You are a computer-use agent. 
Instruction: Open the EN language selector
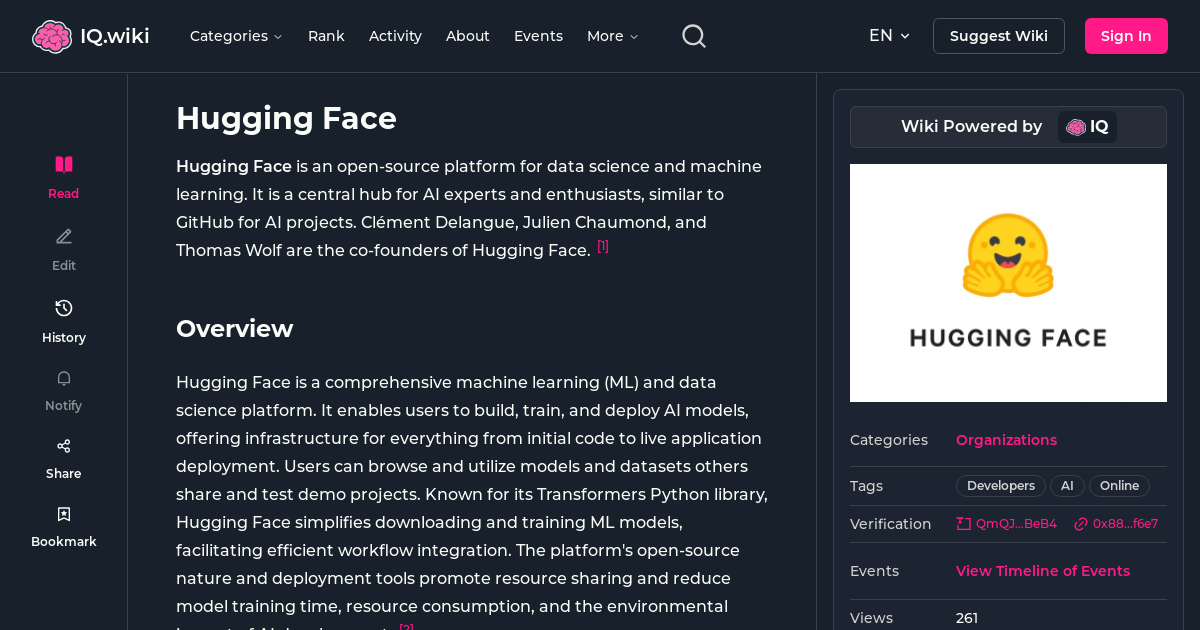tap(889, 36)
